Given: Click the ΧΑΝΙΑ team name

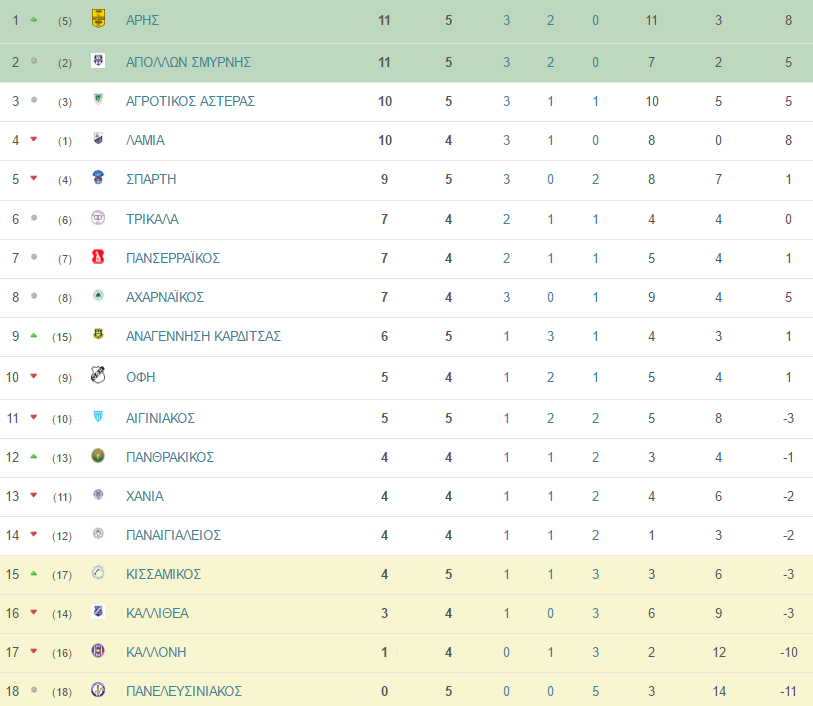Looking at the screenshot, I should coord(145,497).
